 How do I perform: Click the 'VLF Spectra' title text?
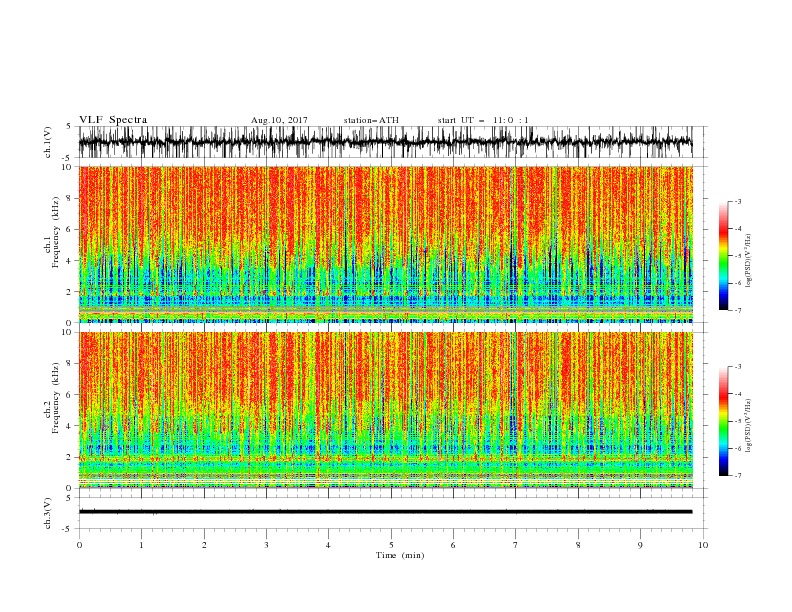(113, 120)
